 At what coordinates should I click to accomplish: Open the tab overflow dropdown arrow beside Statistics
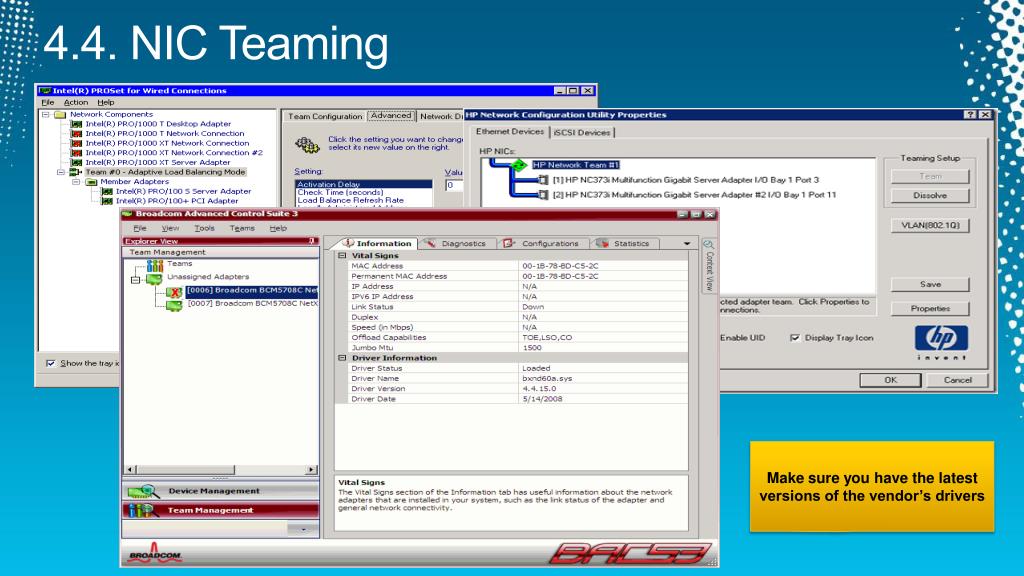pyautogui.click(x=686, y=244)
